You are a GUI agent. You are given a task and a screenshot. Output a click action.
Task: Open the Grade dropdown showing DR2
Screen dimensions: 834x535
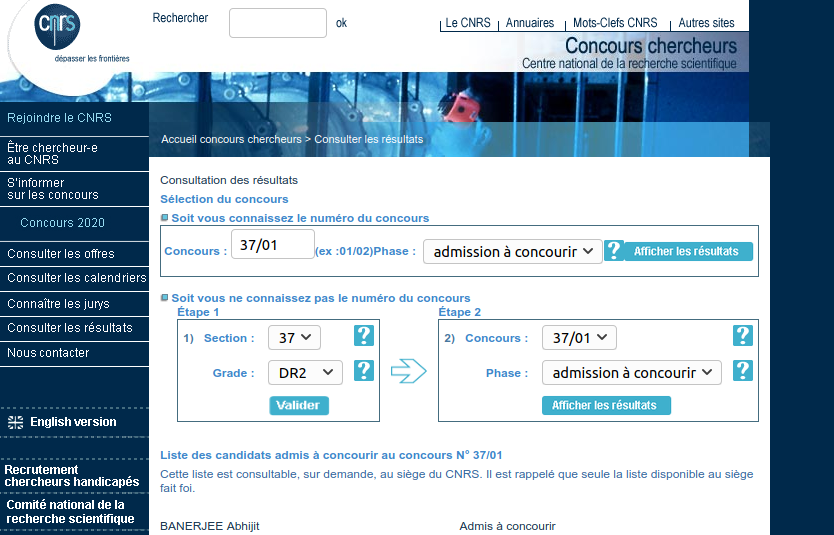[305, 373]
